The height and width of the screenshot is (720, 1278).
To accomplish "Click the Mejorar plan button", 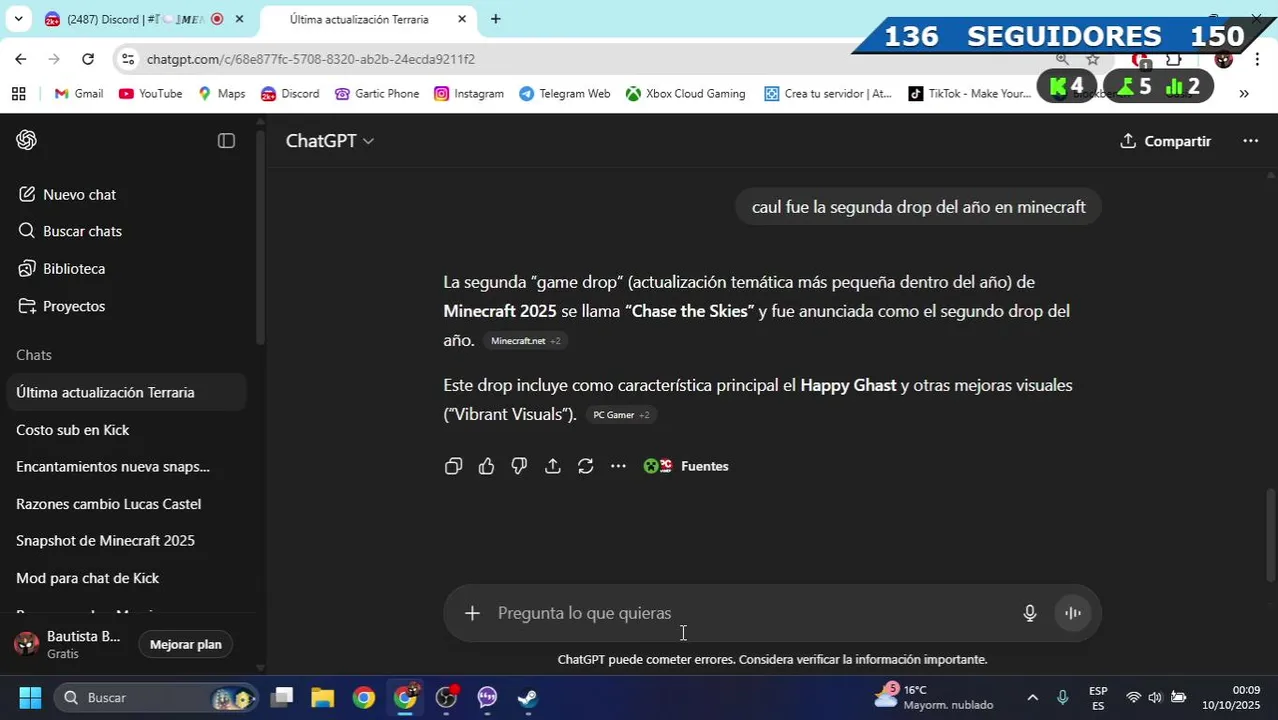I will (186, 645).
